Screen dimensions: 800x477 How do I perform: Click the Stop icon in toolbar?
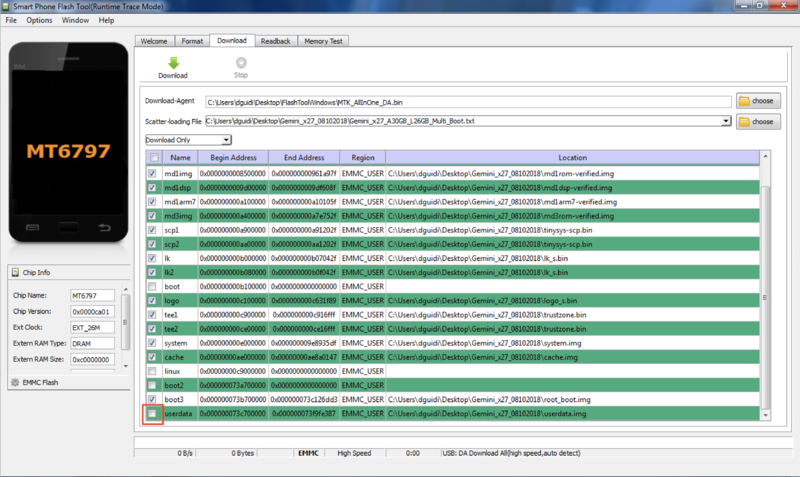click(241, 62)
